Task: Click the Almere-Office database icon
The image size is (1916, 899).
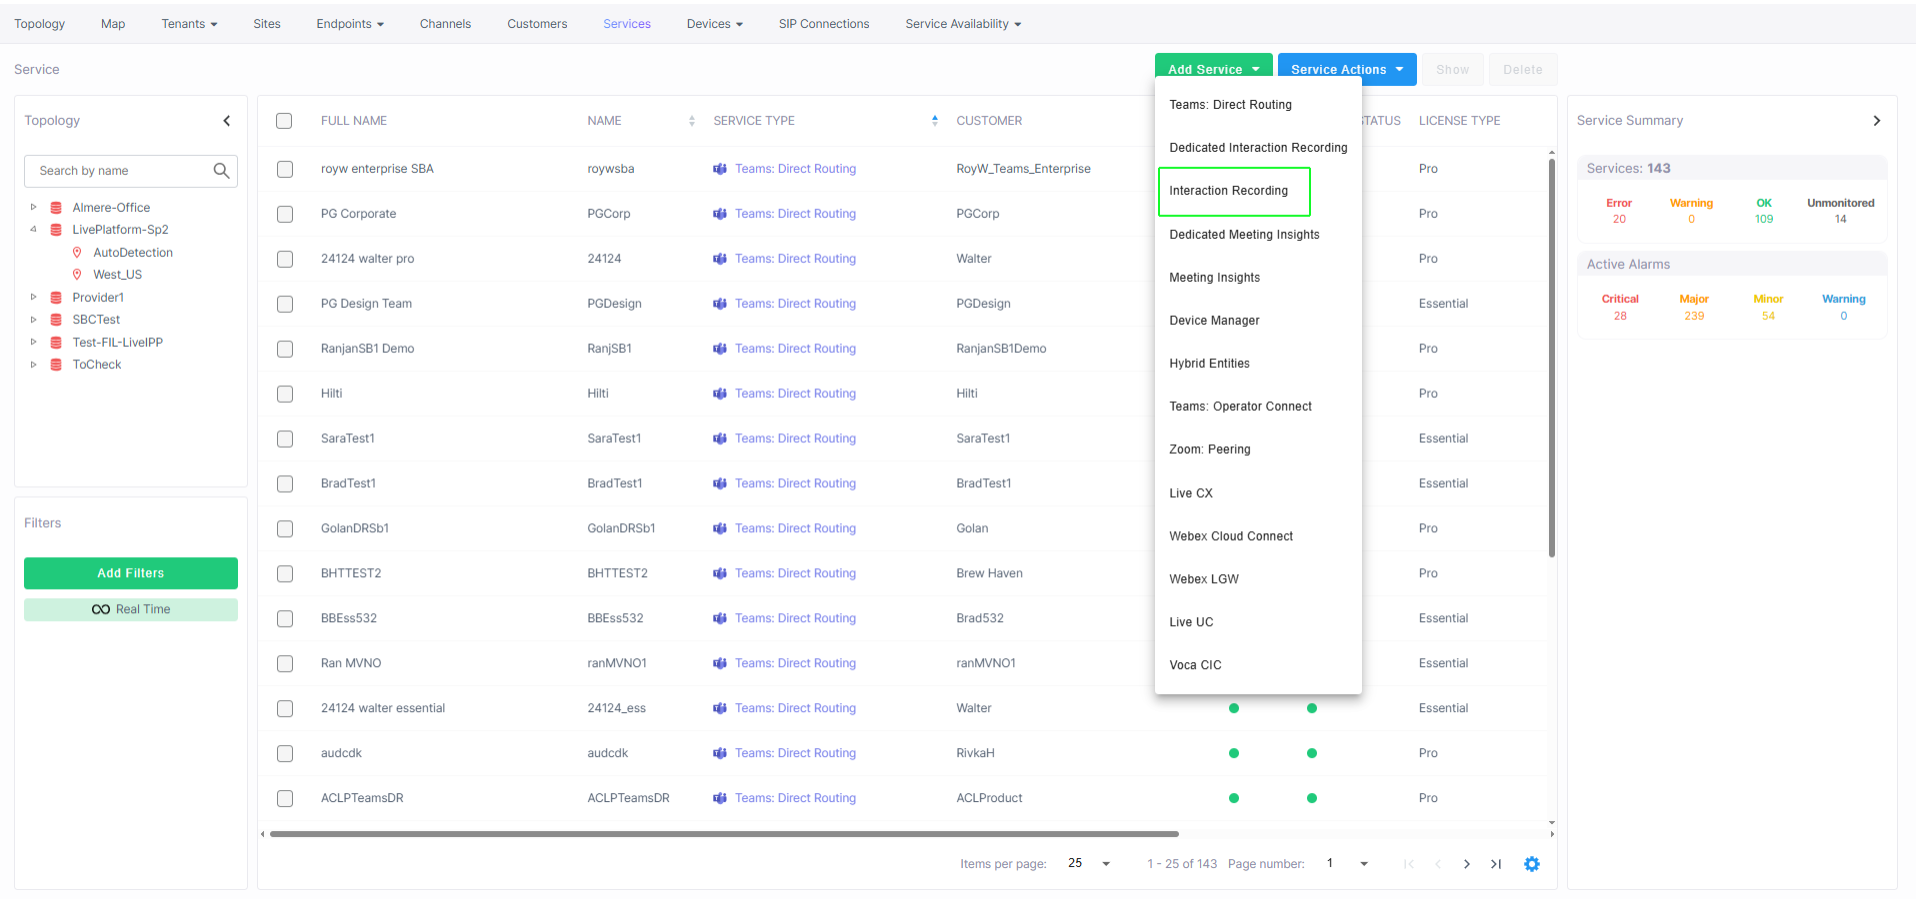Action: click(x=56, y=208)
